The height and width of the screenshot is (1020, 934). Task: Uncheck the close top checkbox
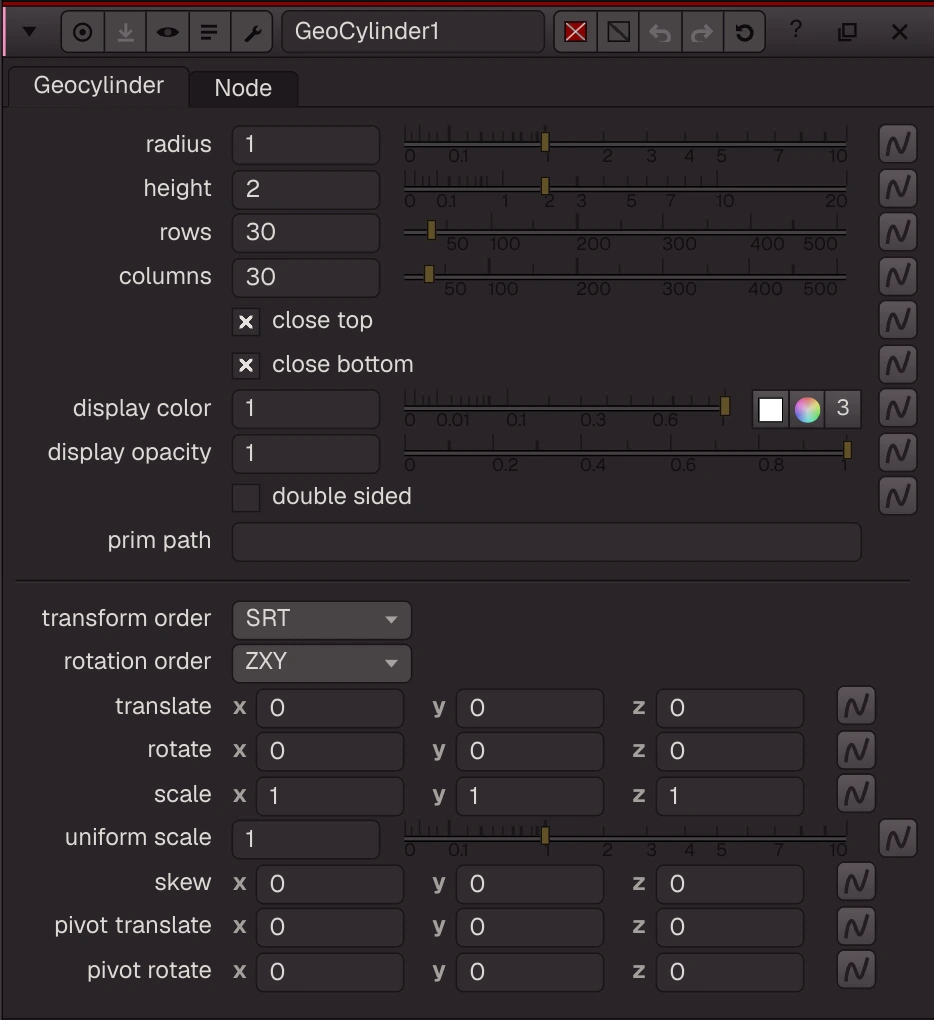(x=246, y=321)
